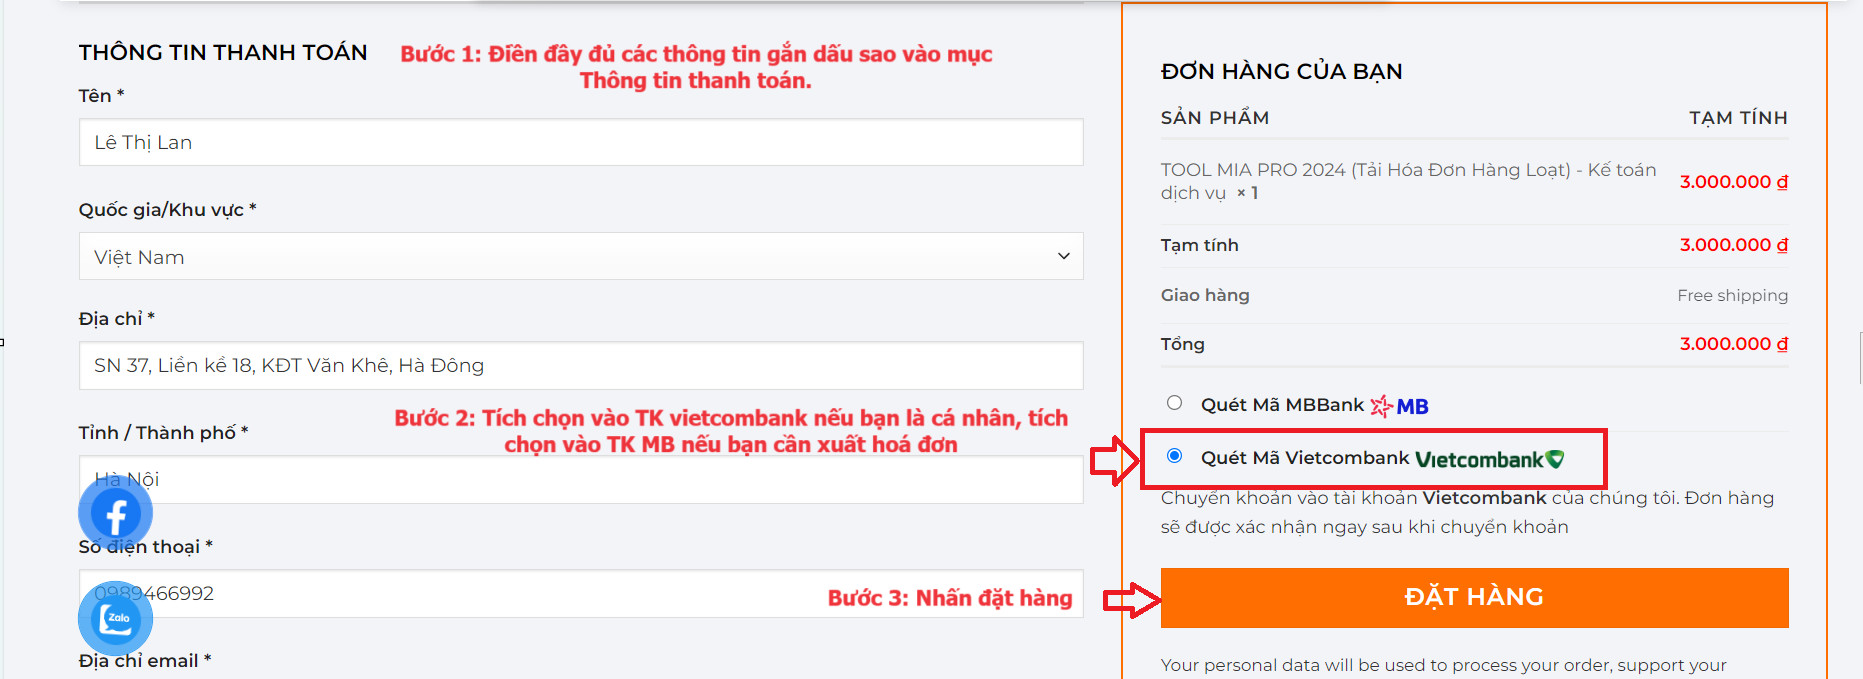Open the Quốc gia/Khu vực dropdown
Screen dimensions: 1863x679
(x=581, y=257)
